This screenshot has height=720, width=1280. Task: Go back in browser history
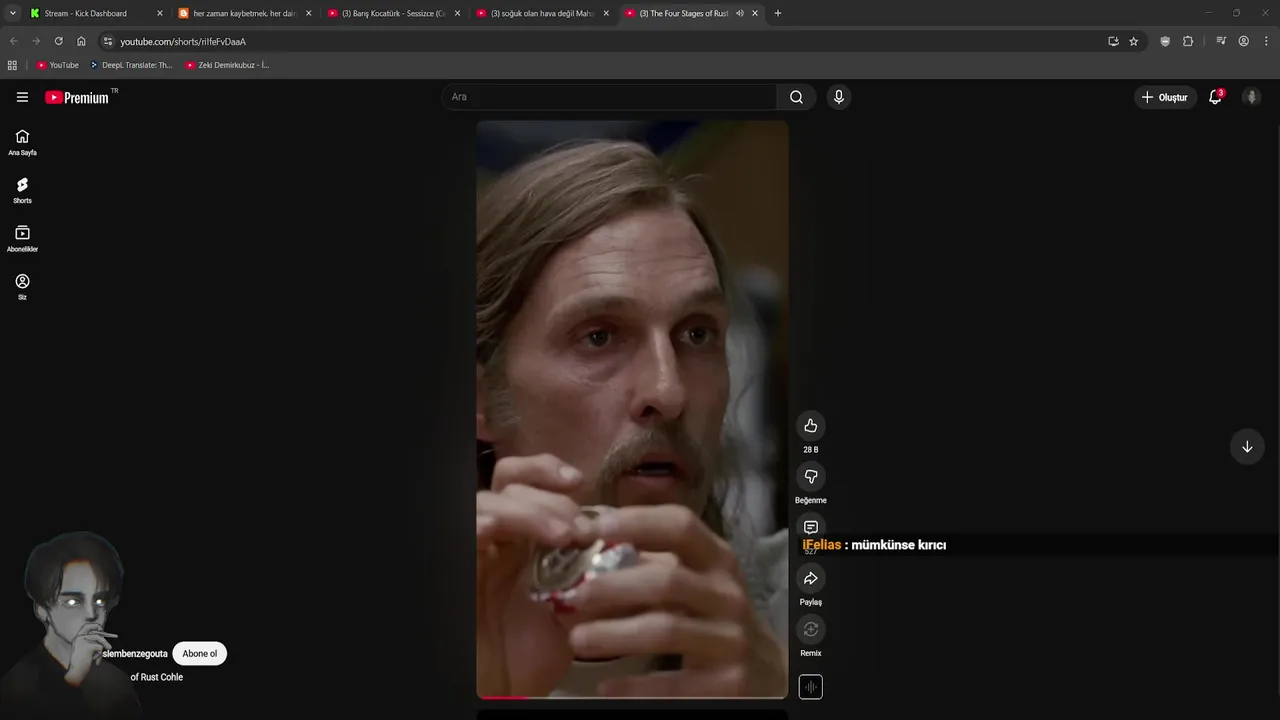(13, 41)
